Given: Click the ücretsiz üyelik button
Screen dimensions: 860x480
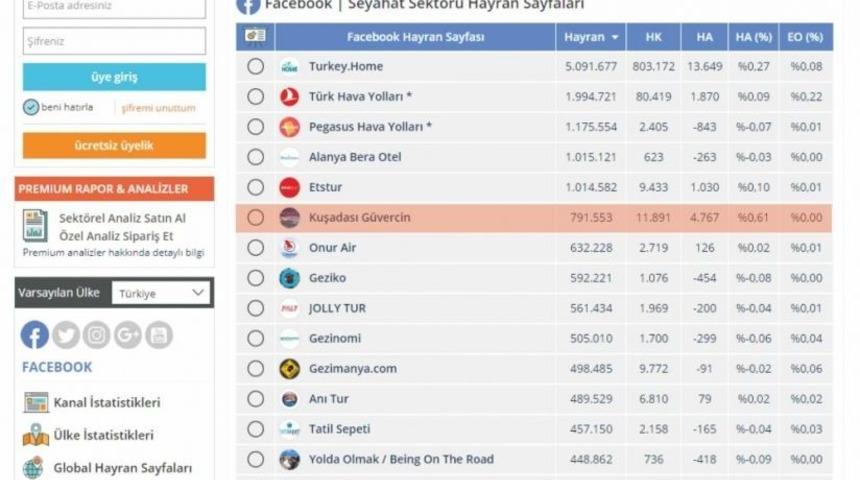Looking at the screenshot, I should click(x=114, y=145).
